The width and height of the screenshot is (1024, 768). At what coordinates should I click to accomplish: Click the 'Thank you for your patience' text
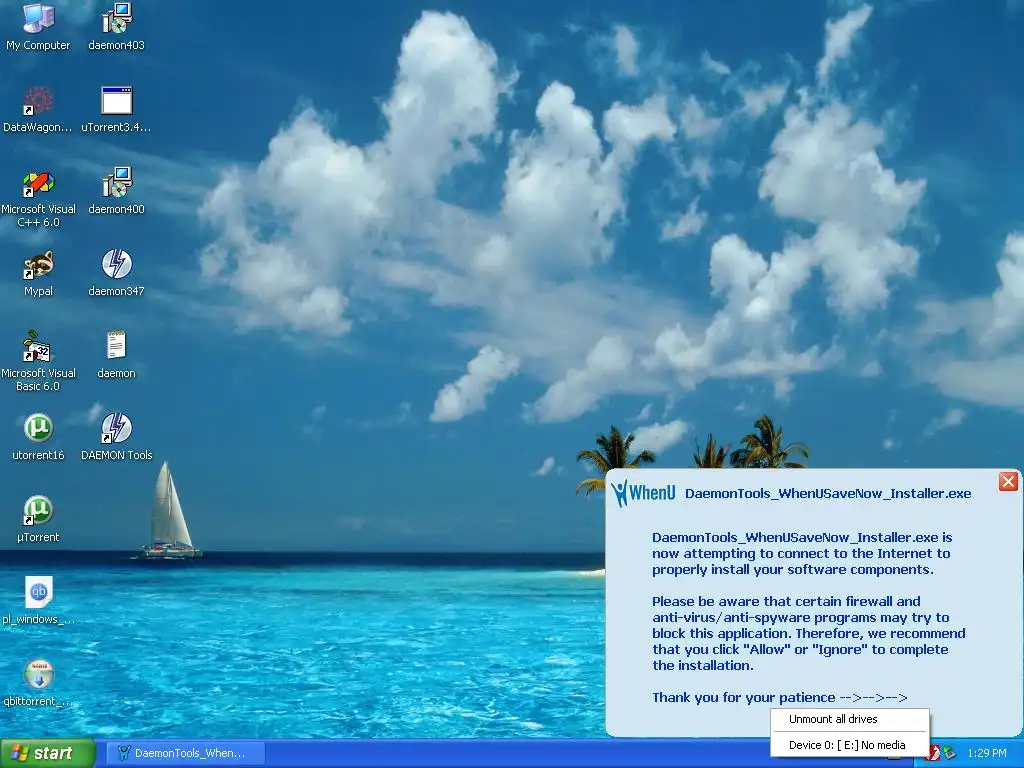click(743, 697)
